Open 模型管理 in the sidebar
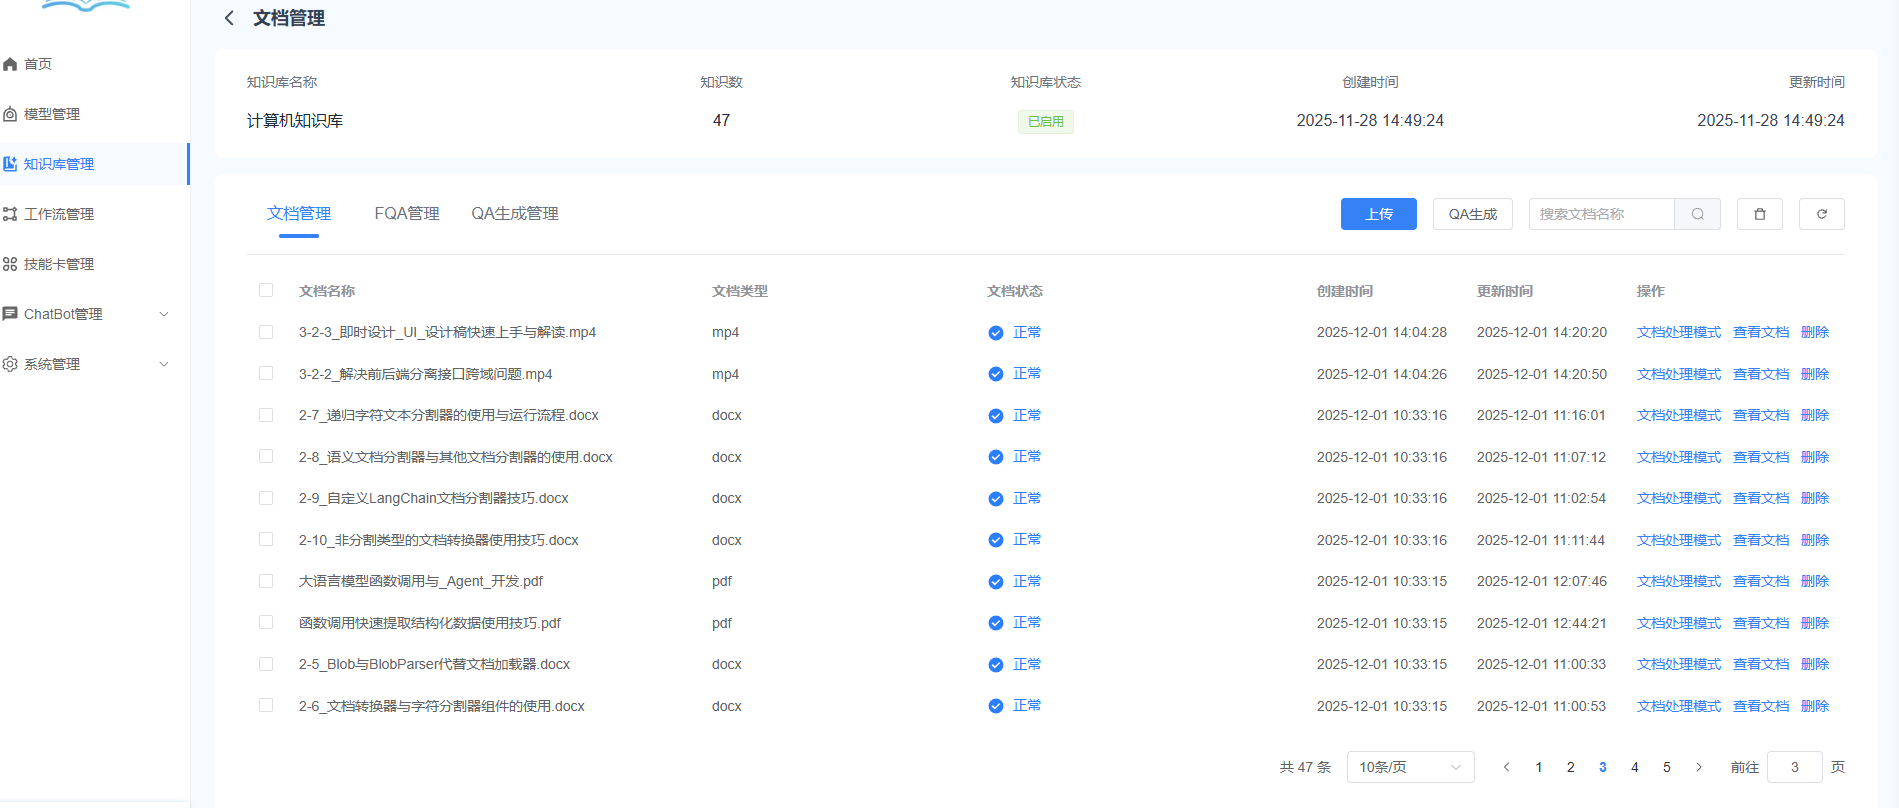The height and width of the screenshot is (808, 1899). click(52, 114)
